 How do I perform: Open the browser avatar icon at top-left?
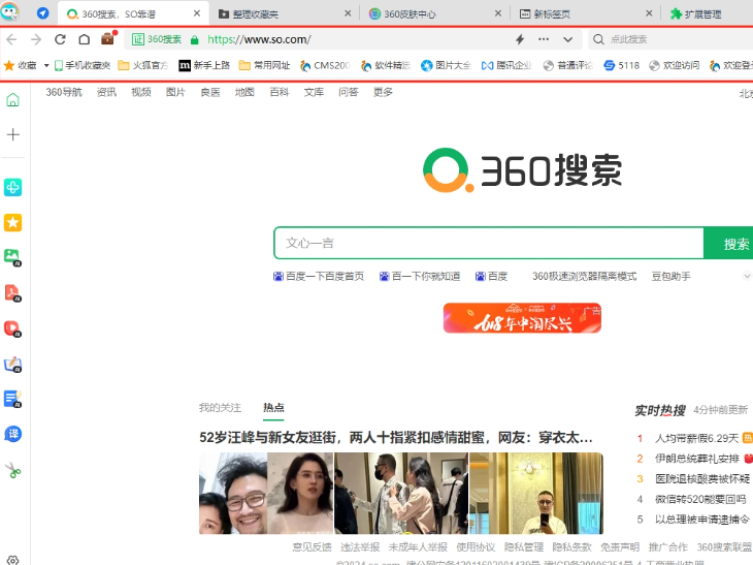click(10, 12)
